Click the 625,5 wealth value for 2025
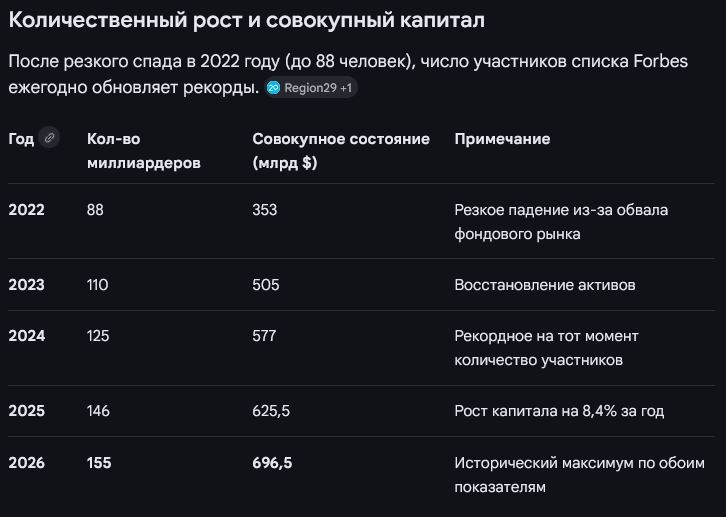The width and height of the screenshot is (726, 517). [x=271, y=411]
